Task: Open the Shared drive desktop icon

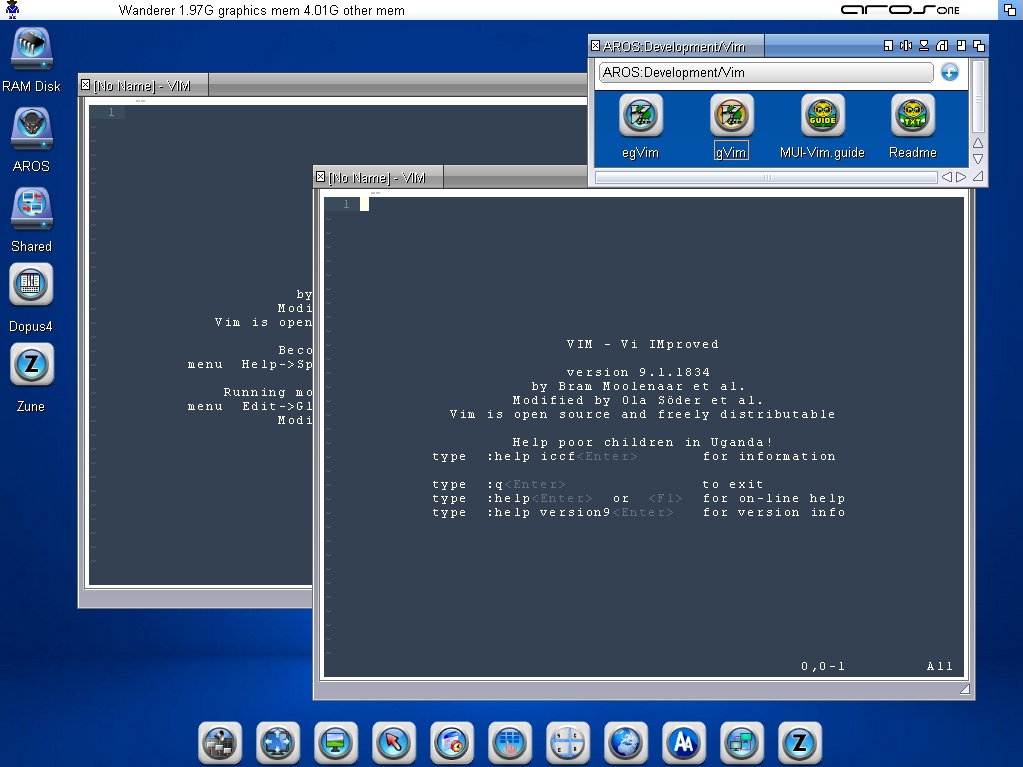Action: pyautogui.click(x=31, y=210)
